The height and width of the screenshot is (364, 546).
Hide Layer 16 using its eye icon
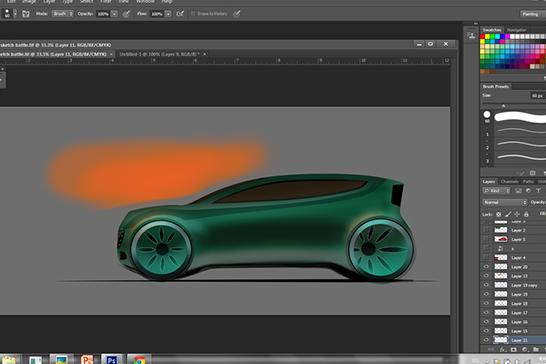[x=486, y=322]
